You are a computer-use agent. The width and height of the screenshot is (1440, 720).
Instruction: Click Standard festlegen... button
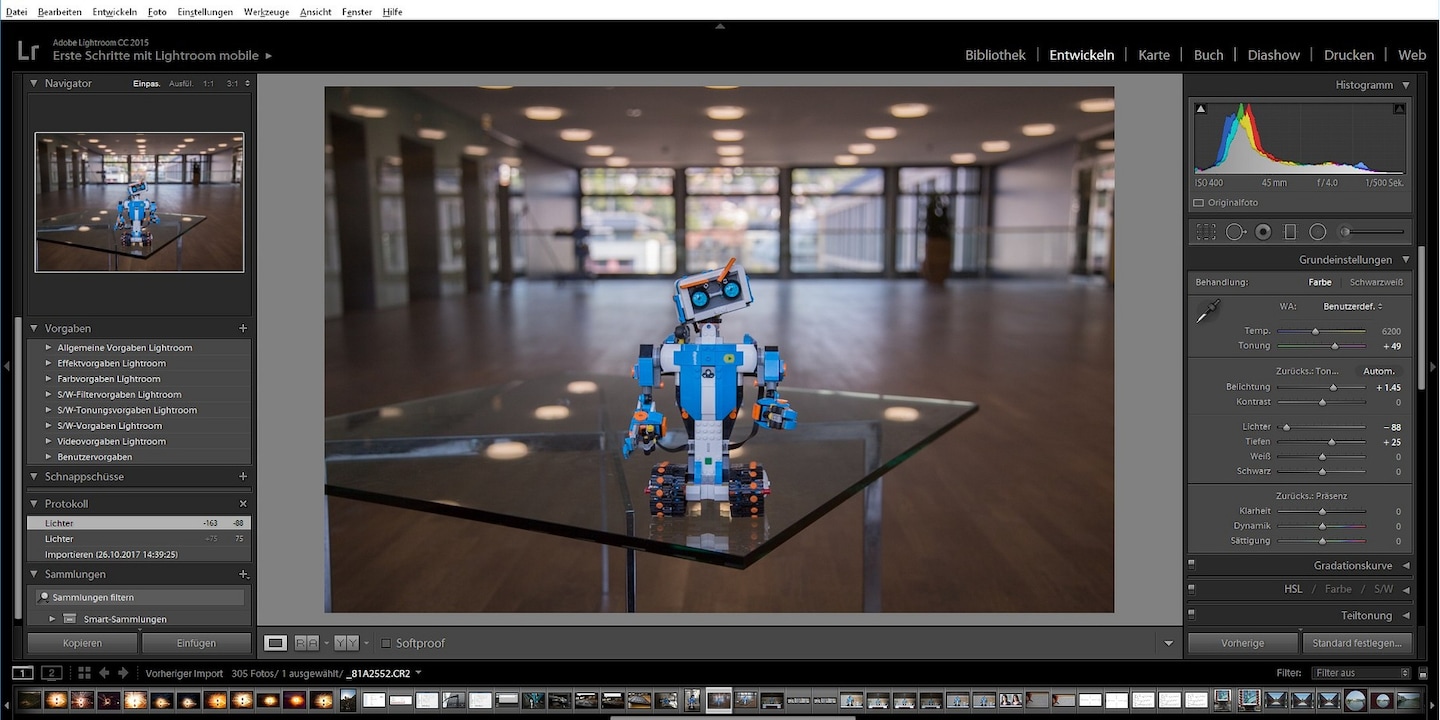coord(1357,643)
